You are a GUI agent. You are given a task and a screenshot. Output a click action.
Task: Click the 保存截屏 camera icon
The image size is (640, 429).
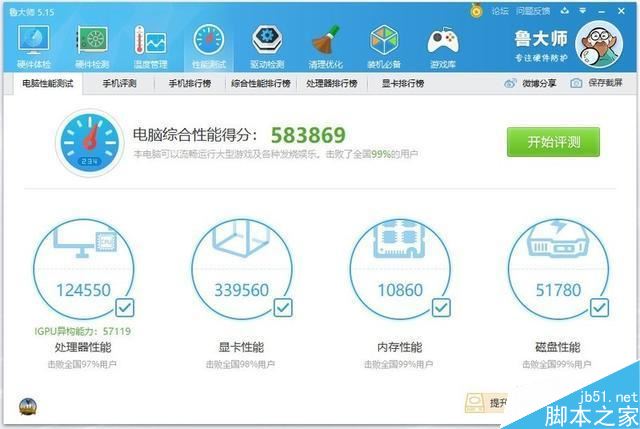coord(576,83)
